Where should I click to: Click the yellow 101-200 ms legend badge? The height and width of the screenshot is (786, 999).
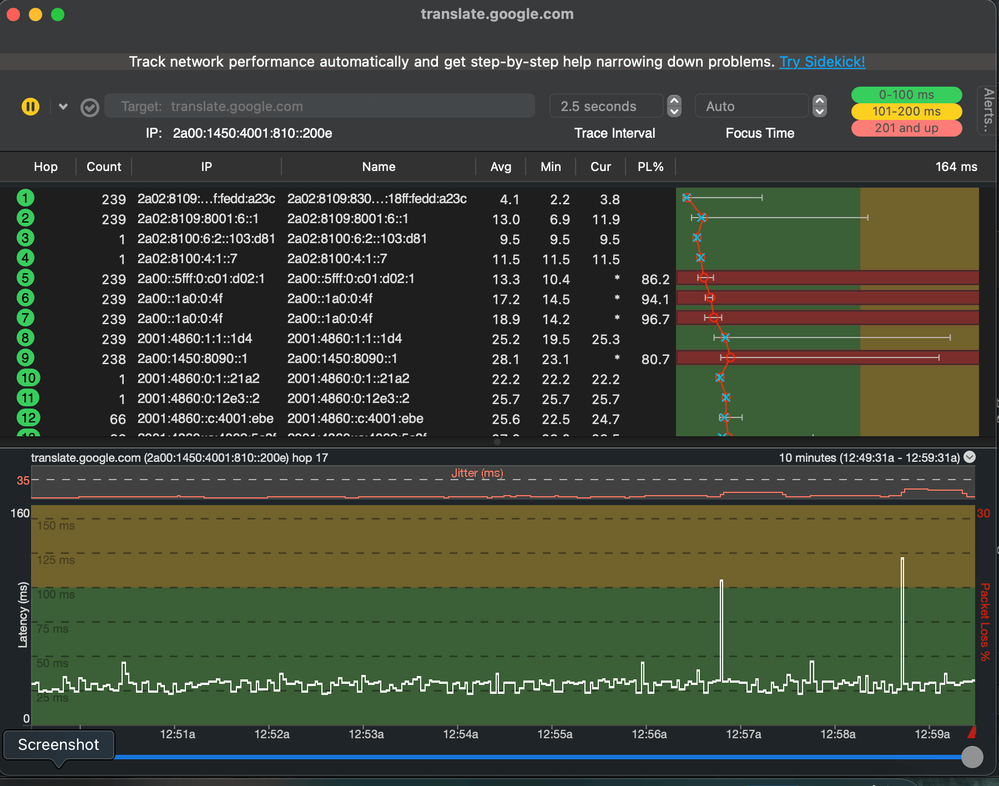[x=906, y=111]
